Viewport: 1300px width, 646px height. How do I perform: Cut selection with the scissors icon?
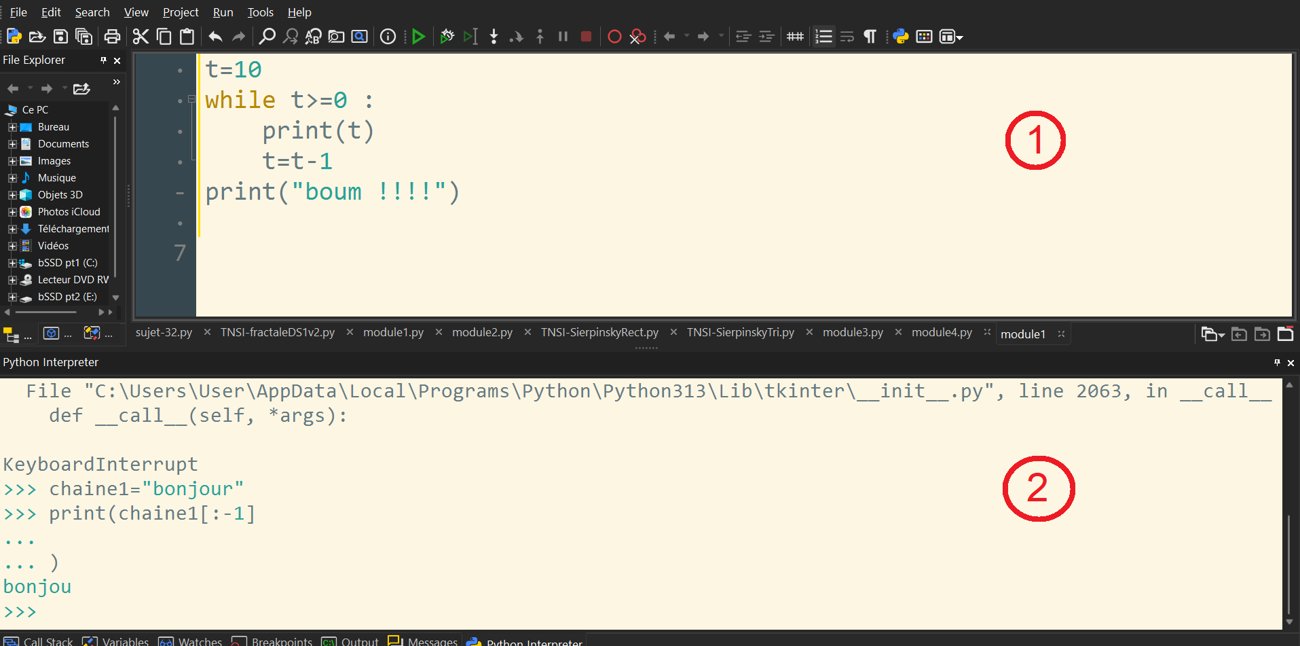pos(140,36)
